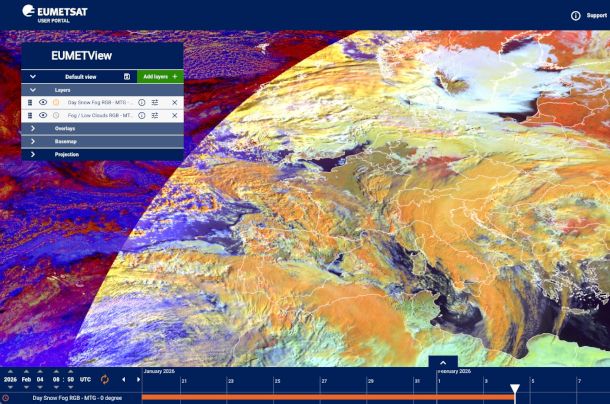
Task: Grab the handle of Fog / Low Clouds layer
Action: point(30,116)
